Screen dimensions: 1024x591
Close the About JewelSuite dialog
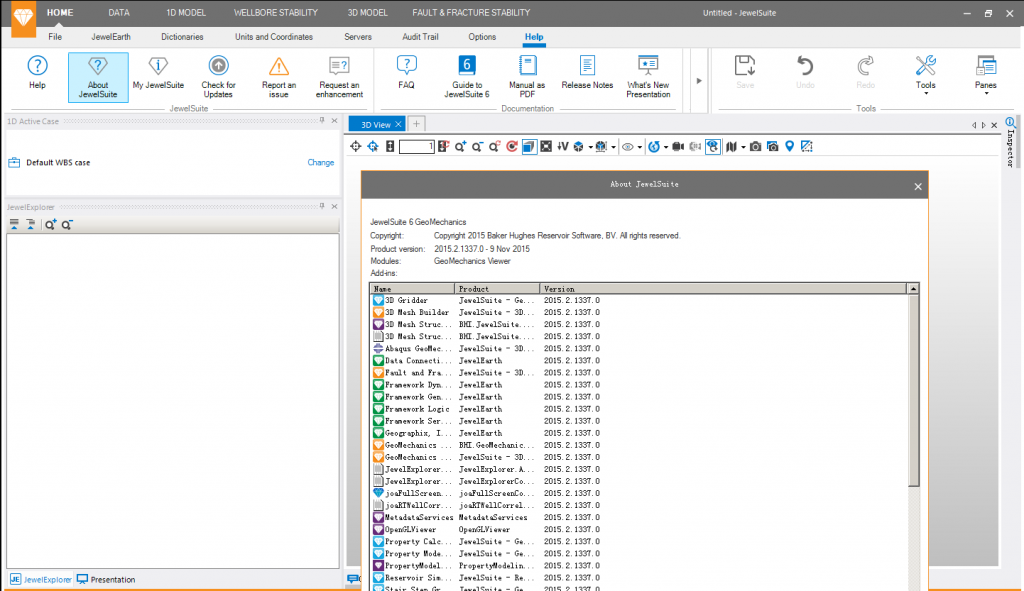[918, 187]
